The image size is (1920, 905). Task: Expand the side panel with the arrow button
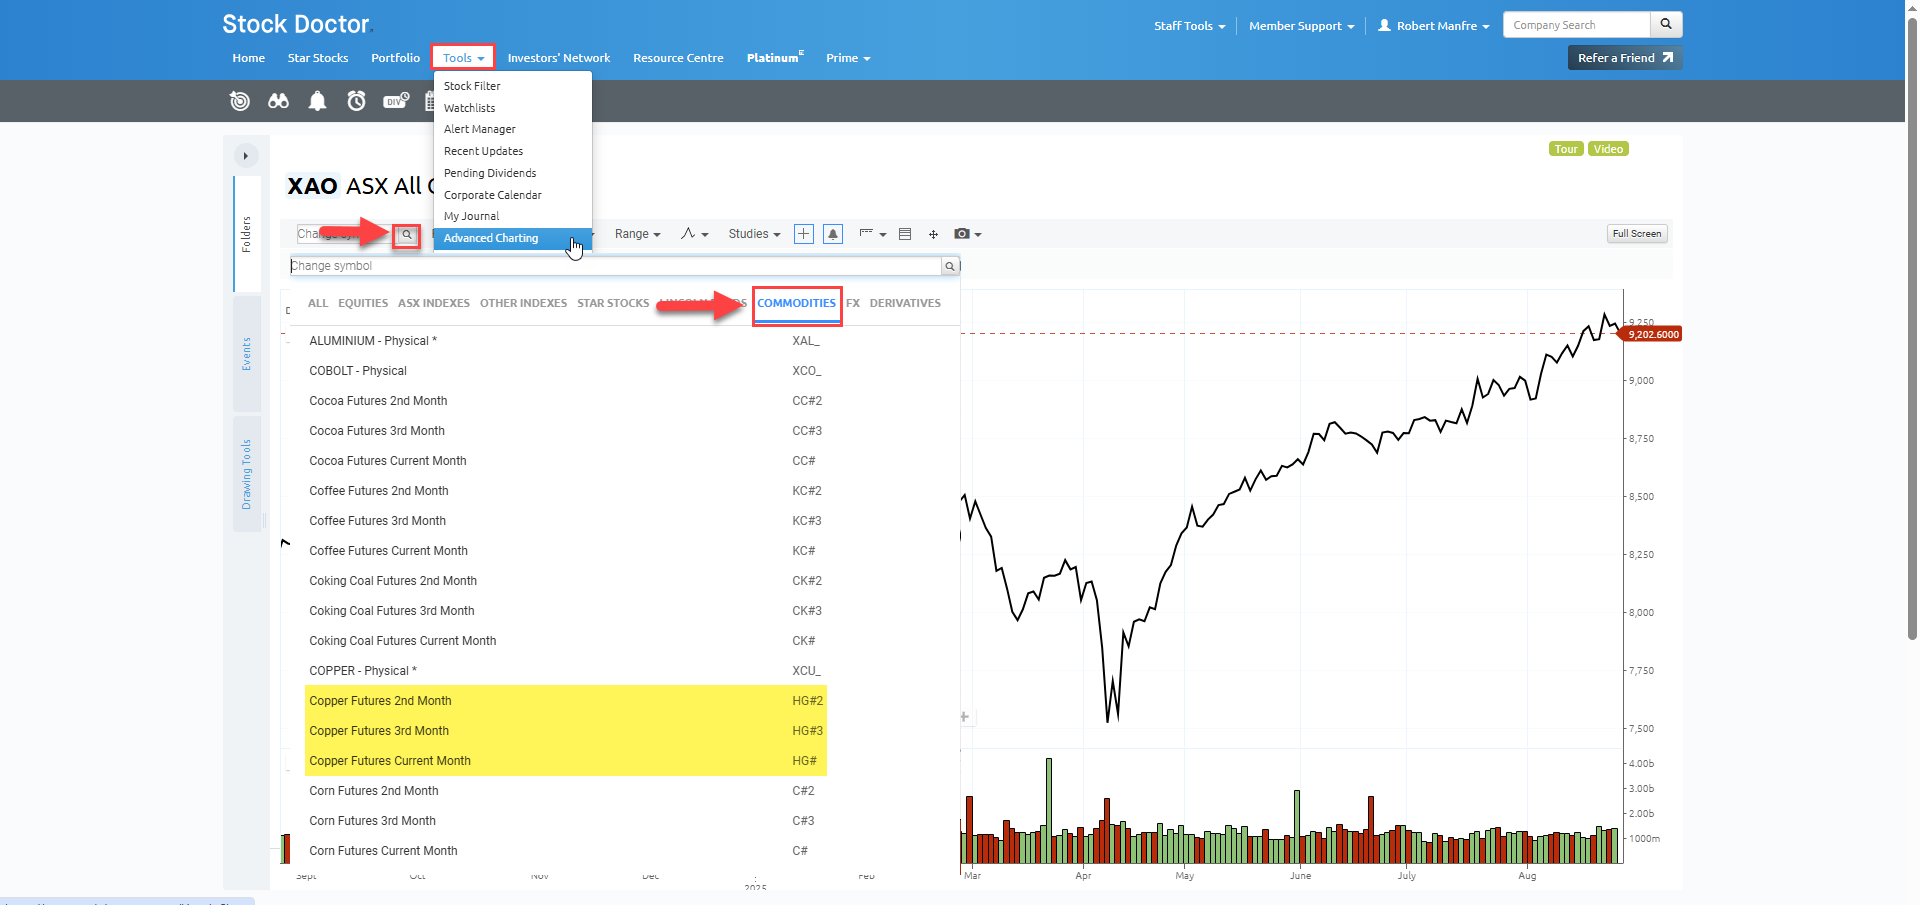pos(246,156)
